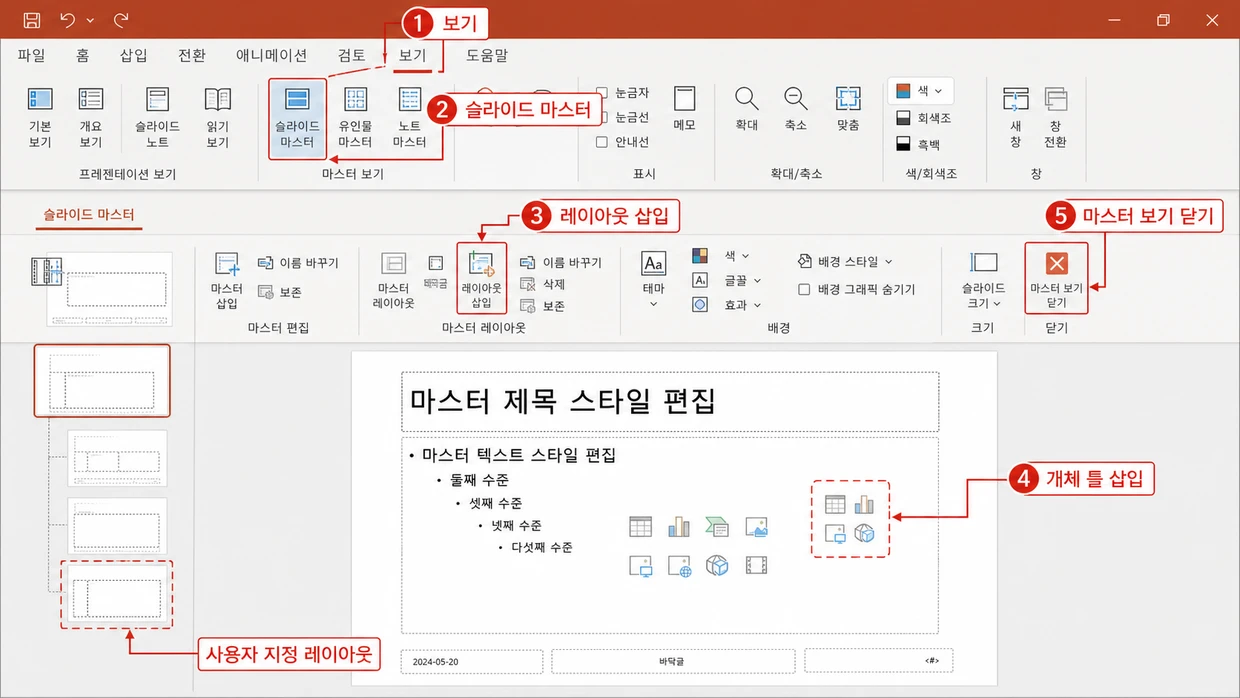
Task: Select the 슬라이드 마스터 ribbon tab
Action: coord(89,215)
